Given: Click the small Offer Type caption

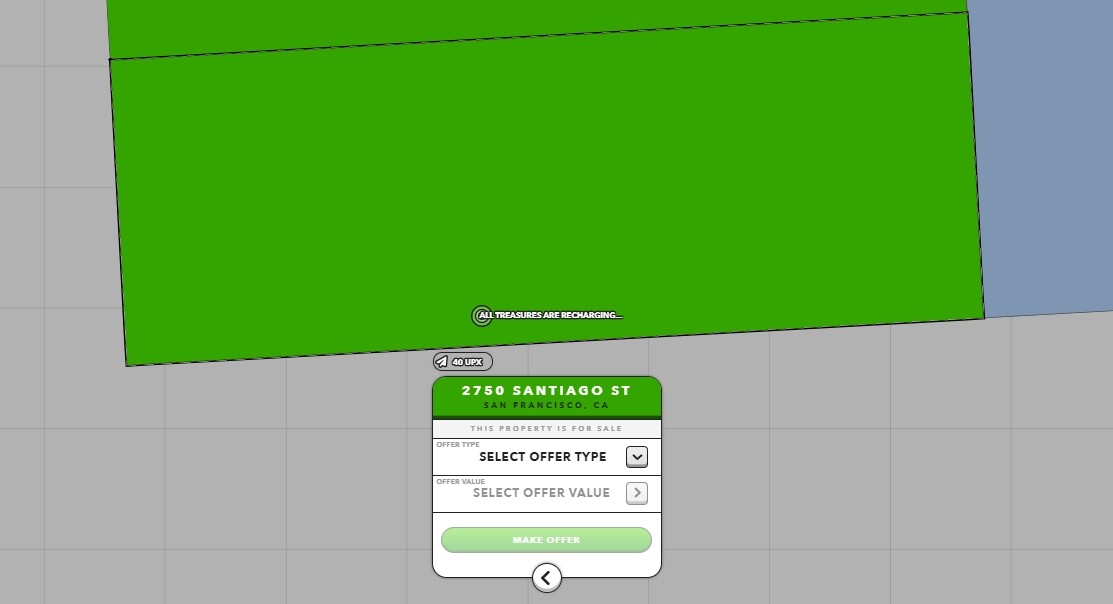Looking at the screenshot, I should [458, 445].
